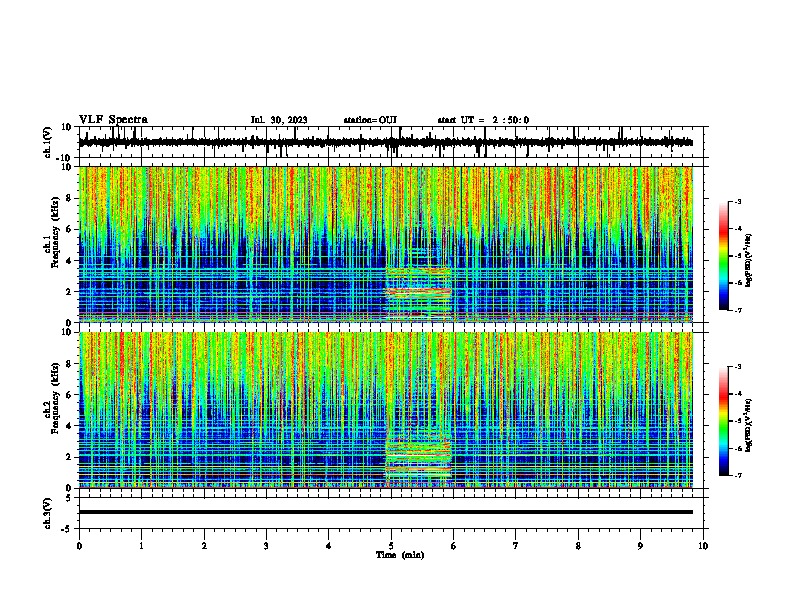The width and height of the screenshot is (792, 612).
Task: Click the "Time (min)" axis label
Action: [400, 555]
